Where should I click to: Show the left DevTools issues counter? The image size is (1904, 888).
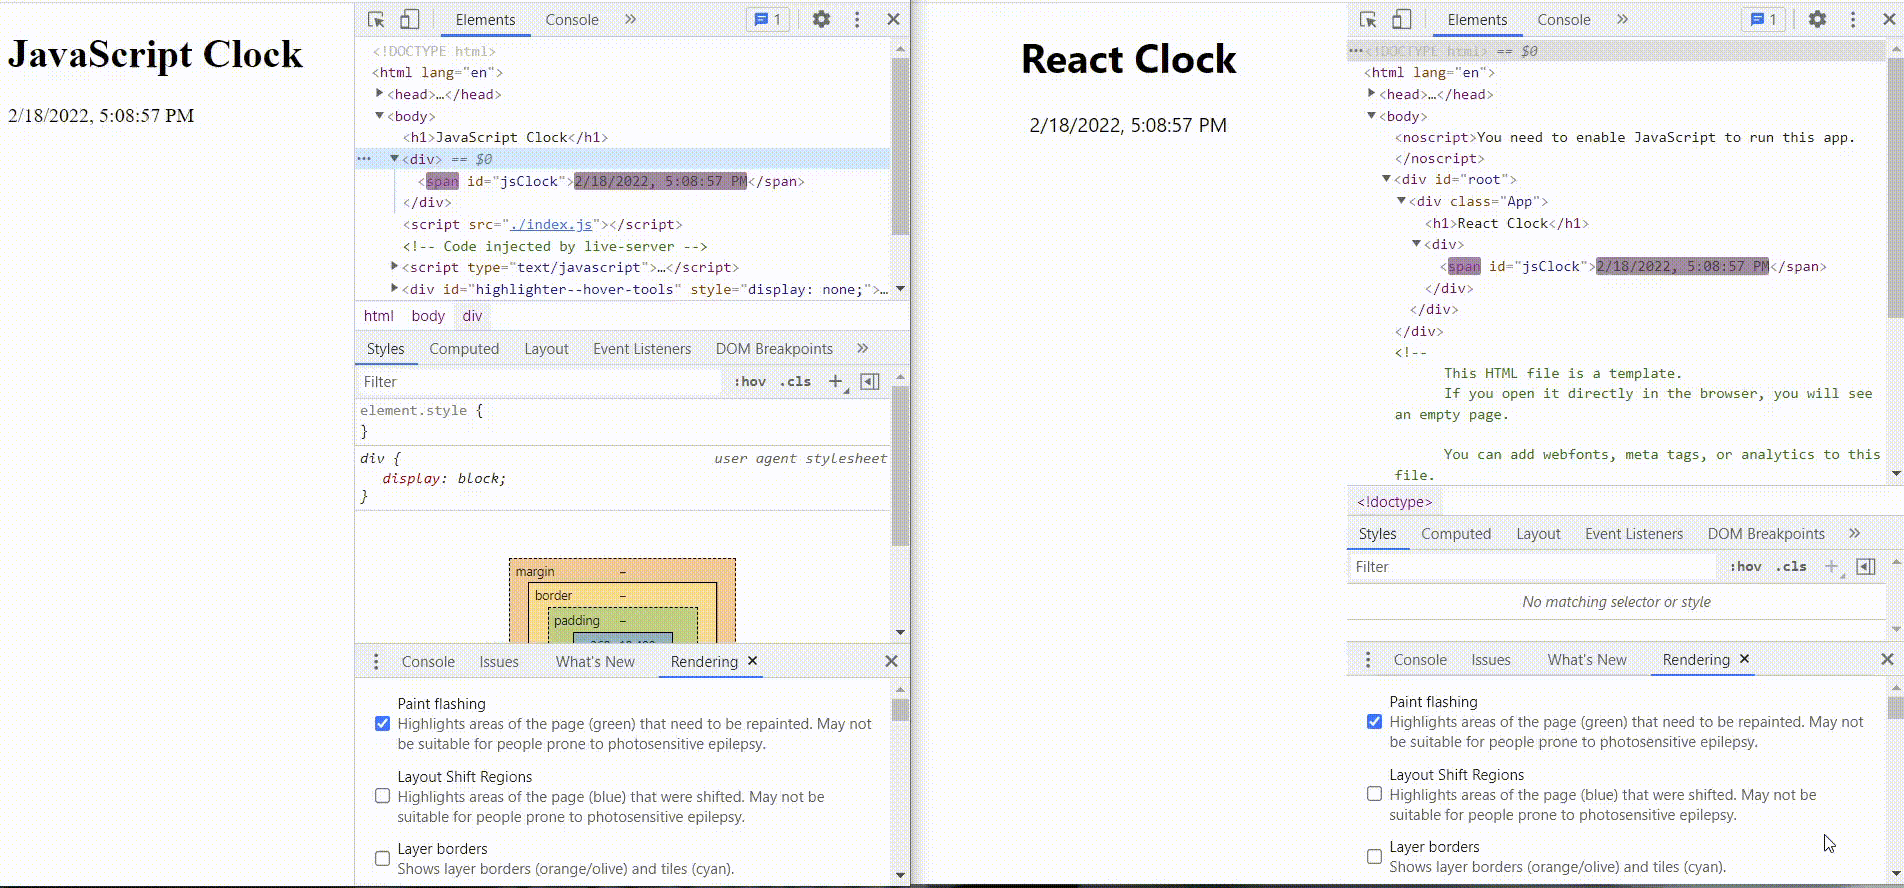(x=768, y=19)
